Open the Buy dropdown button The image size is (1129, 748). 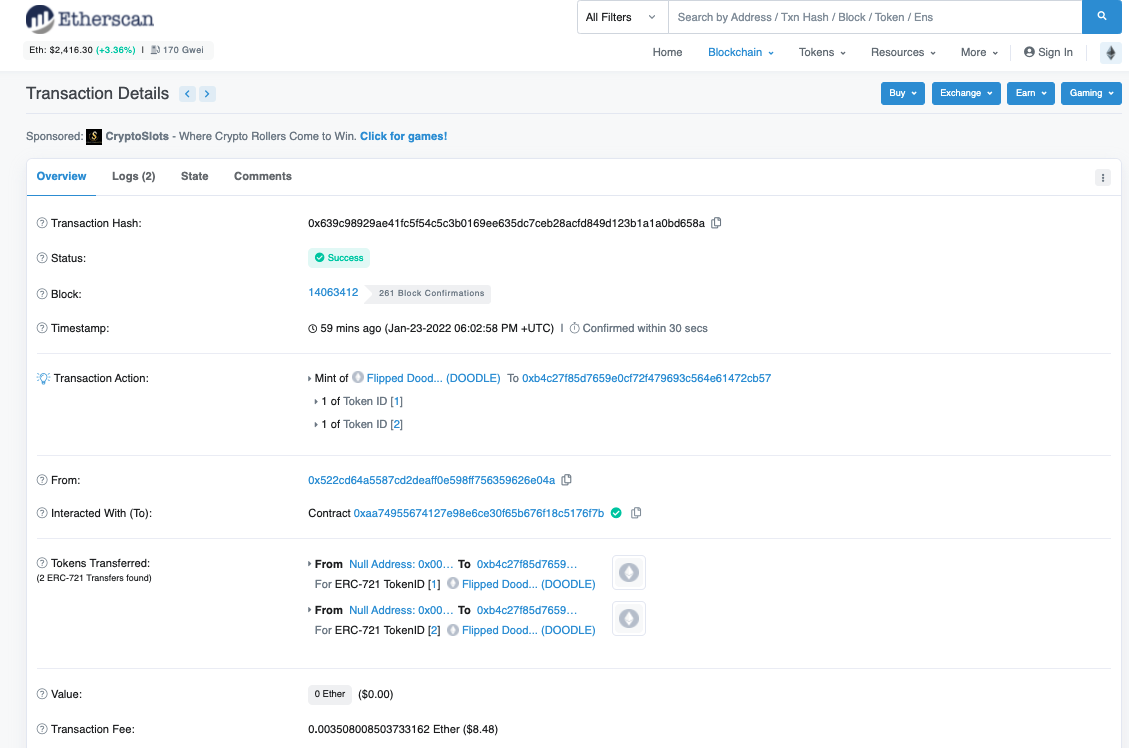pos(902,92)
